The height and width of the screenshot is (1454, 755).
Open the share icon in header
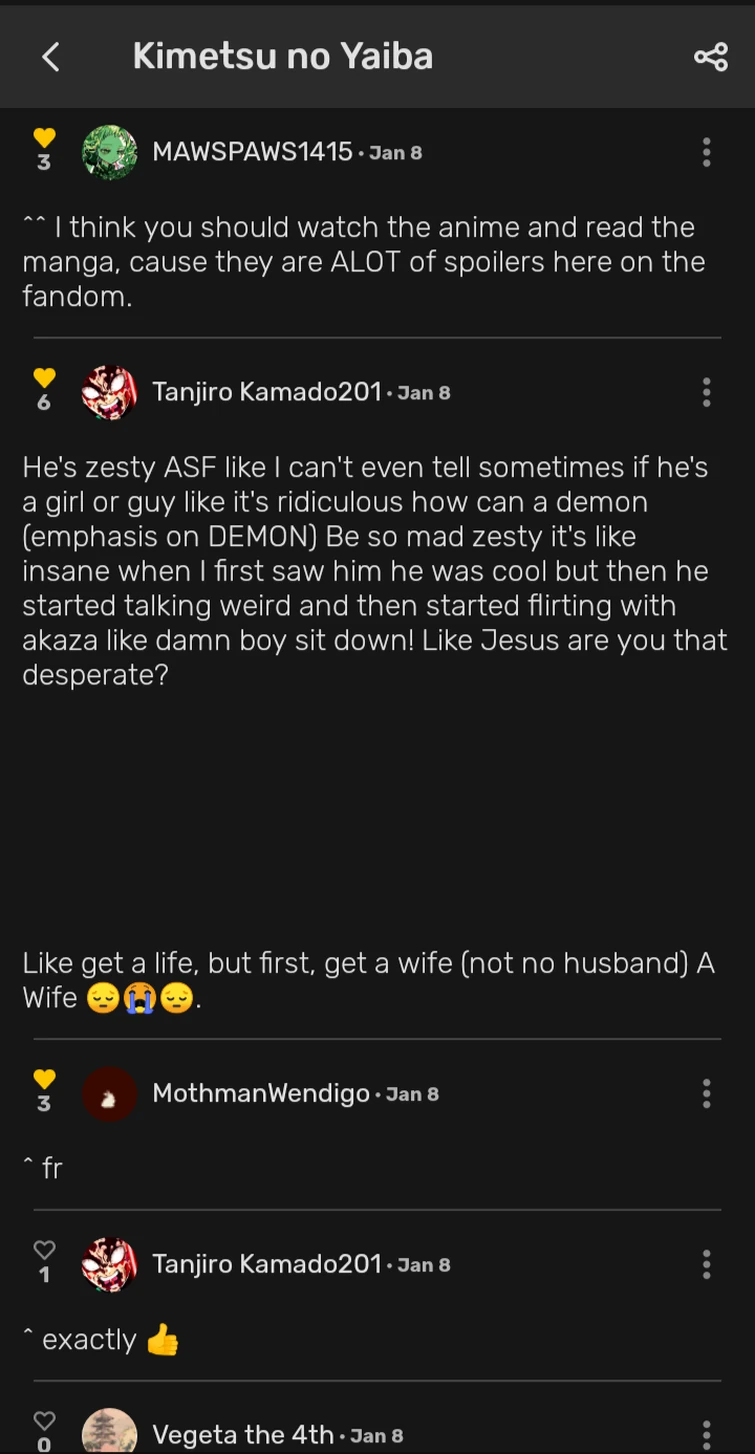pyautogui.click(x=710, y=57)
